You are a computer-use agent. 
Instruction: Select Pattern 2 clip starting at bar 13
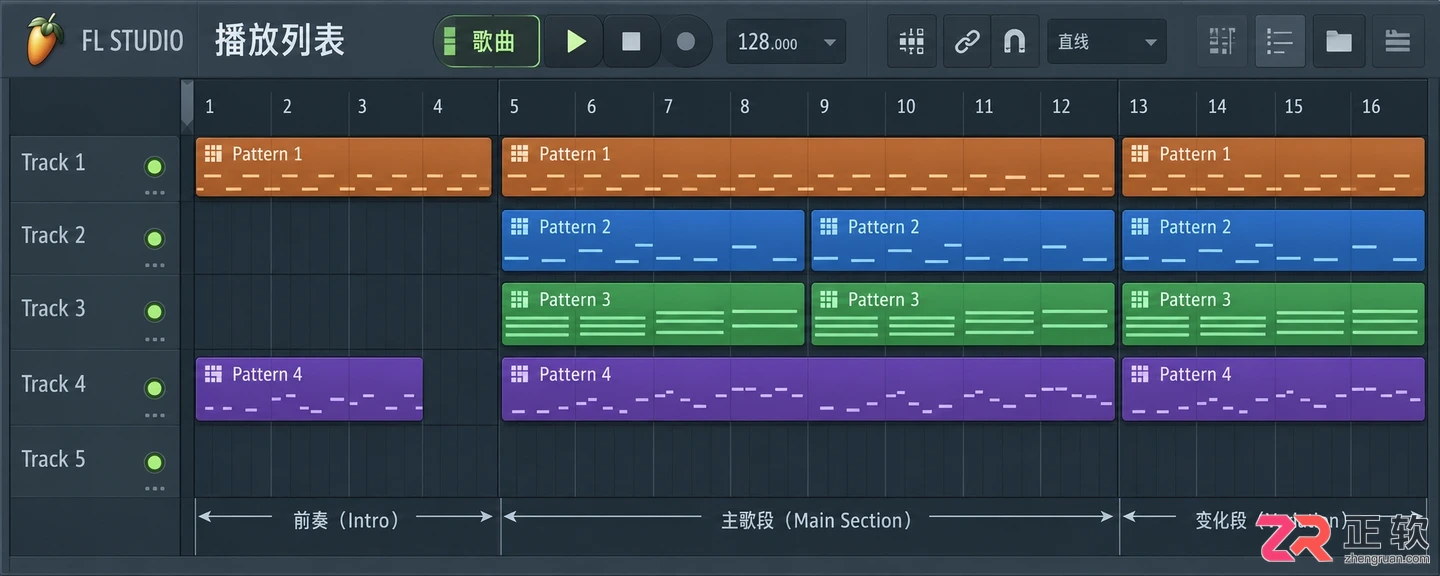[1273, 240]
